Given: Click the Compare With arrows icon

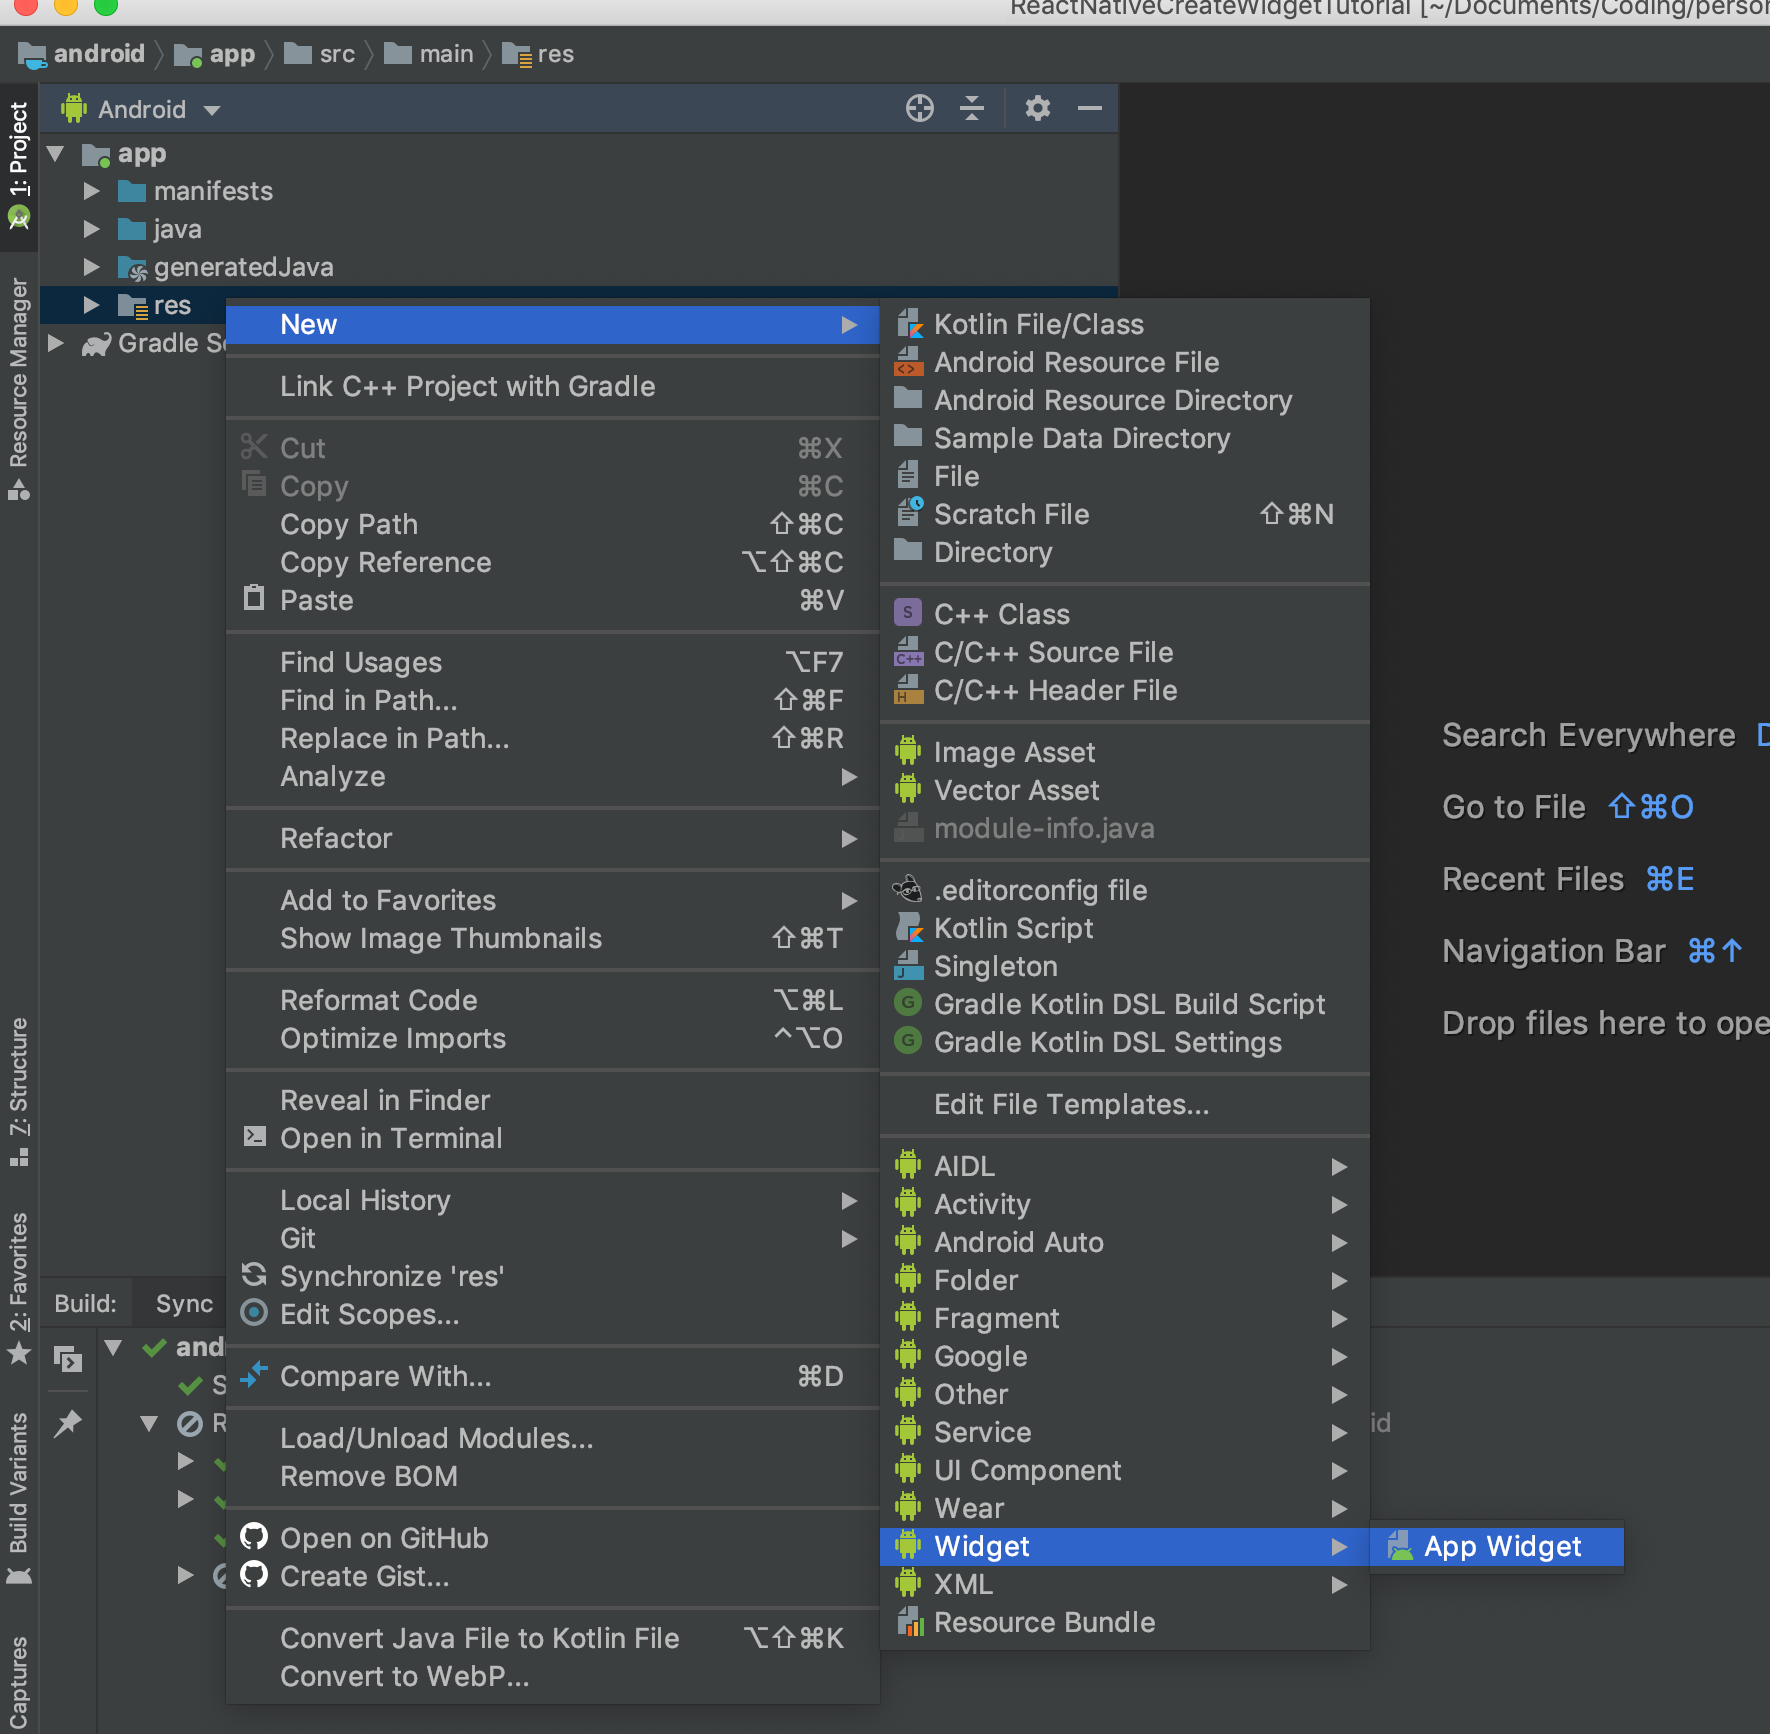Looking at the screenshot, I should 255,1376.
